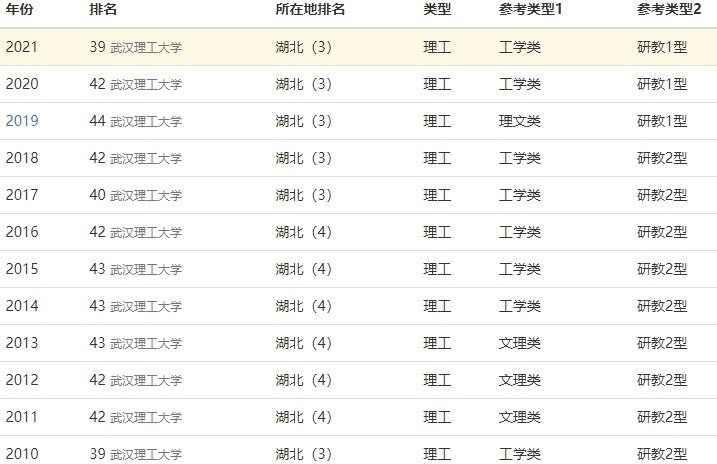Click 理文类 in the 2019 row

click(x=519, y=121)
